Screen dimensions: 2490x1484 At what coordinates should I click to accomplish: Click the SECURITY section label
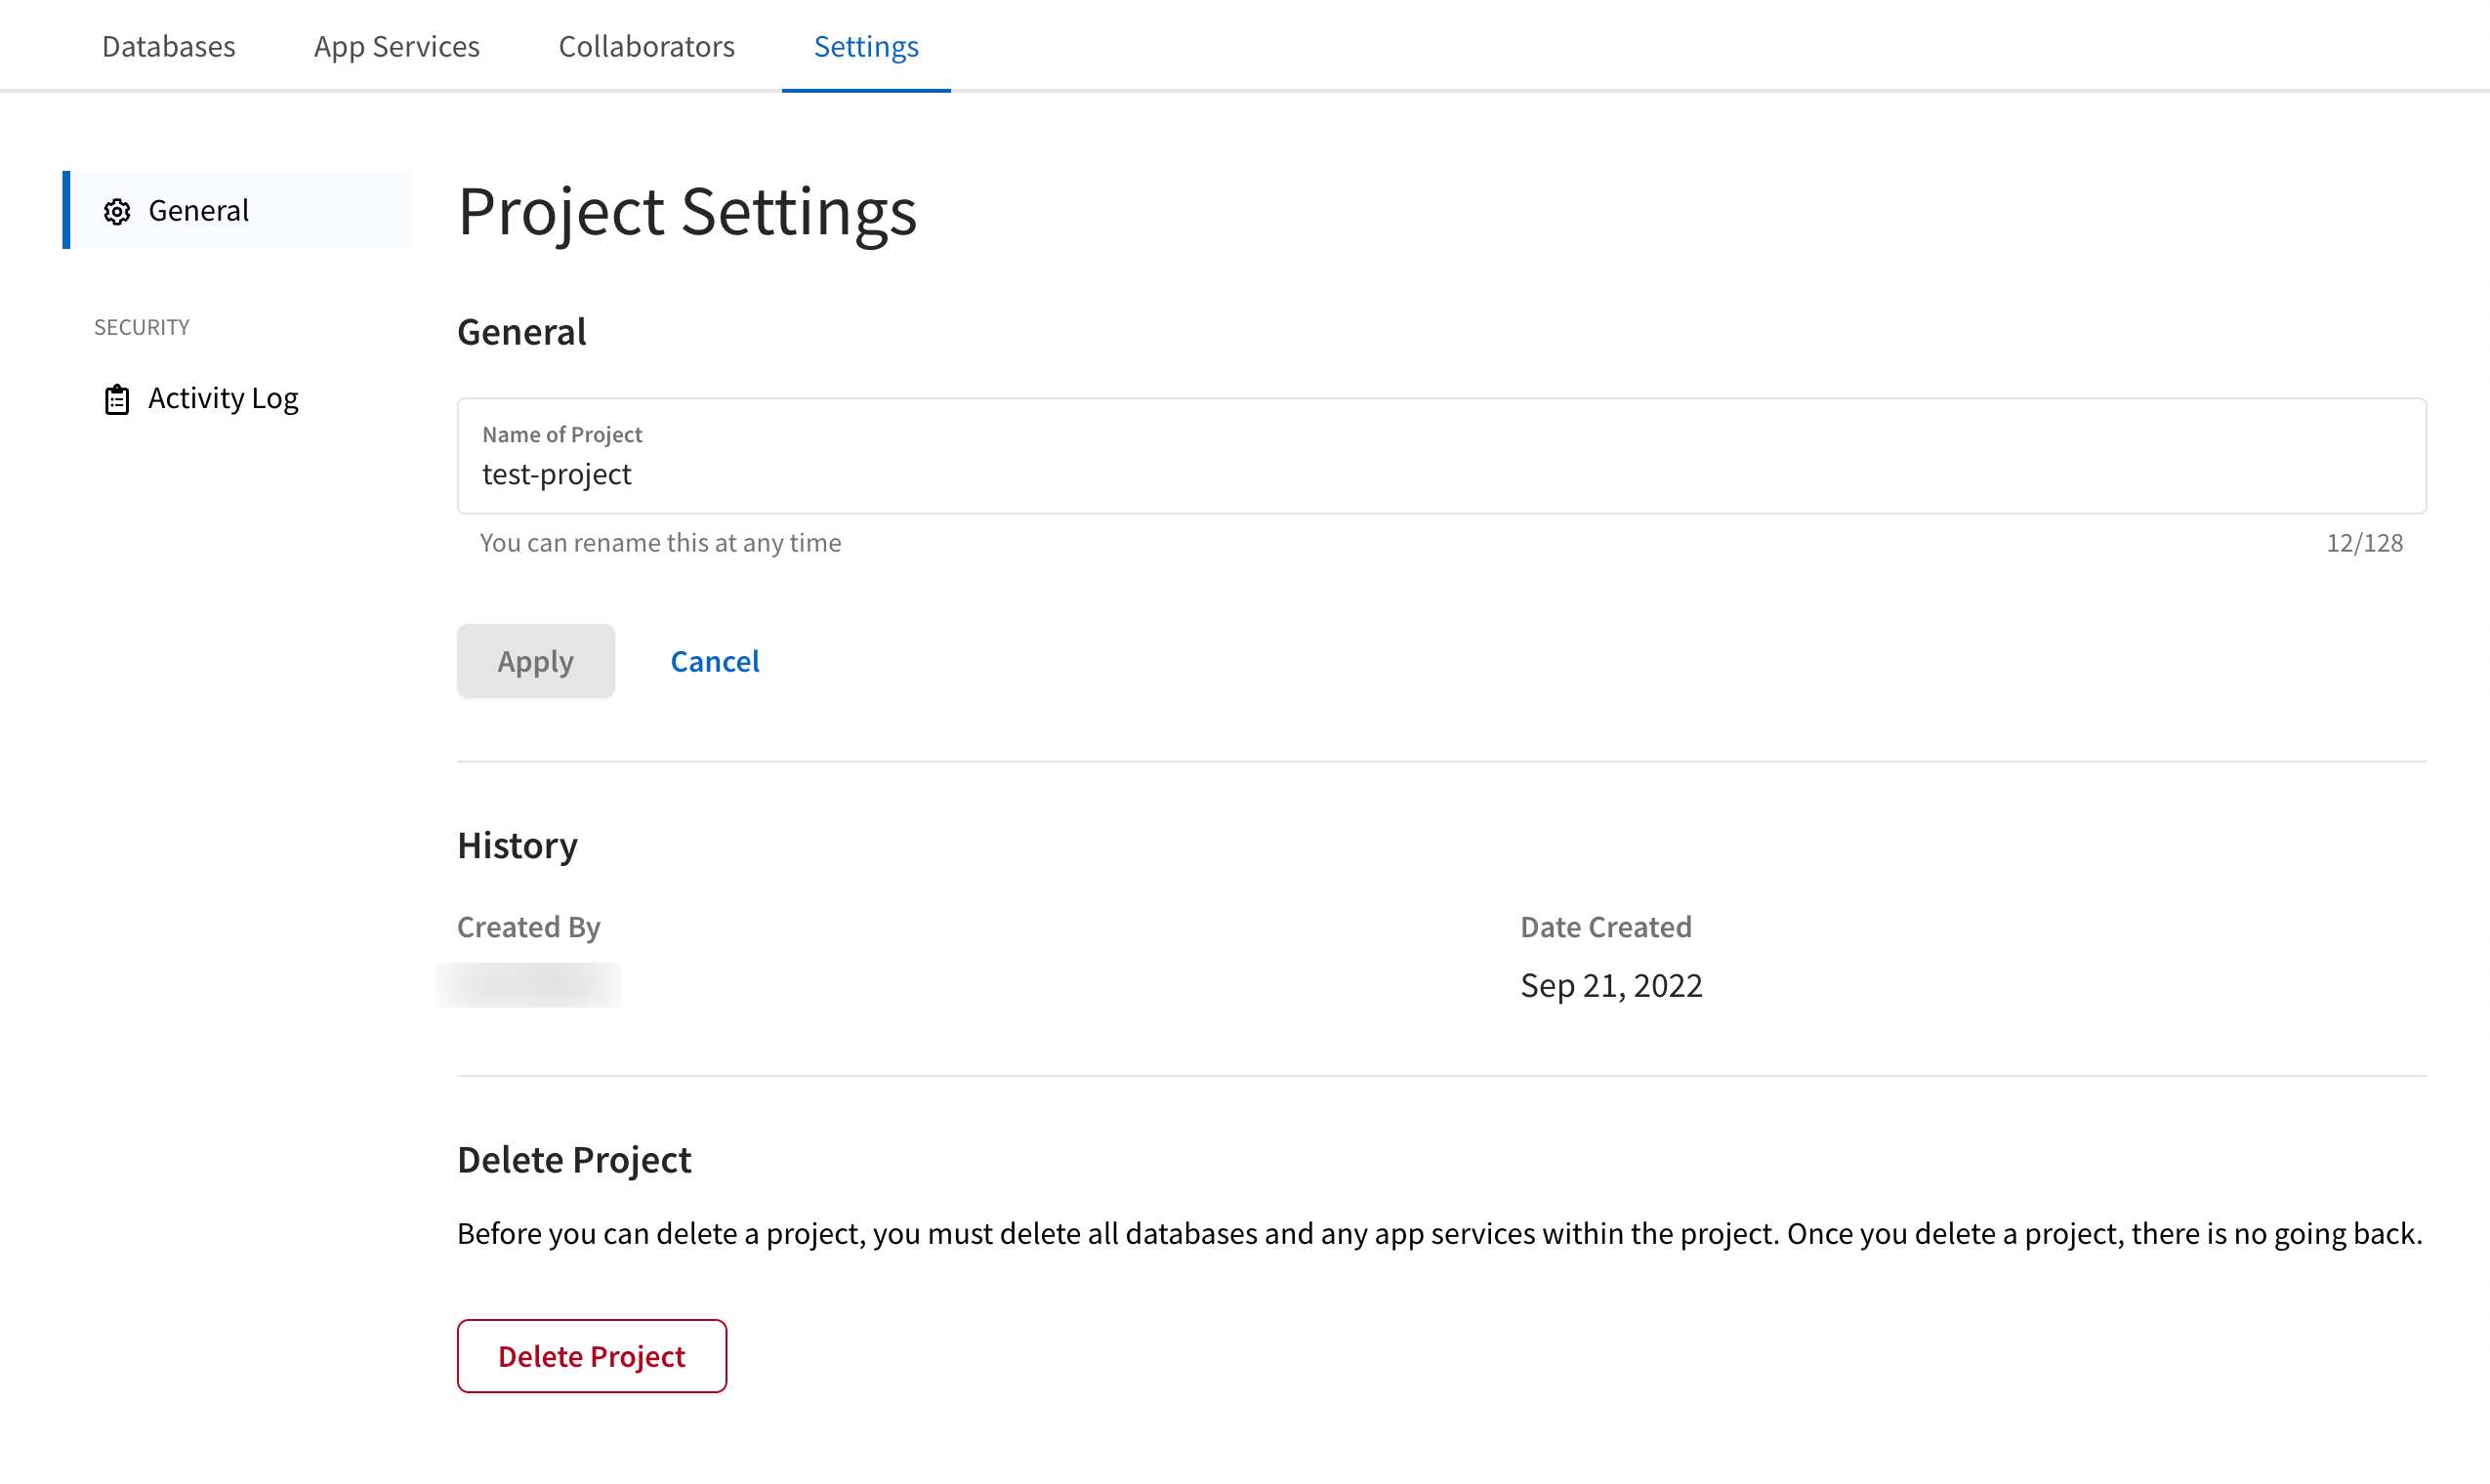(142, 326)
